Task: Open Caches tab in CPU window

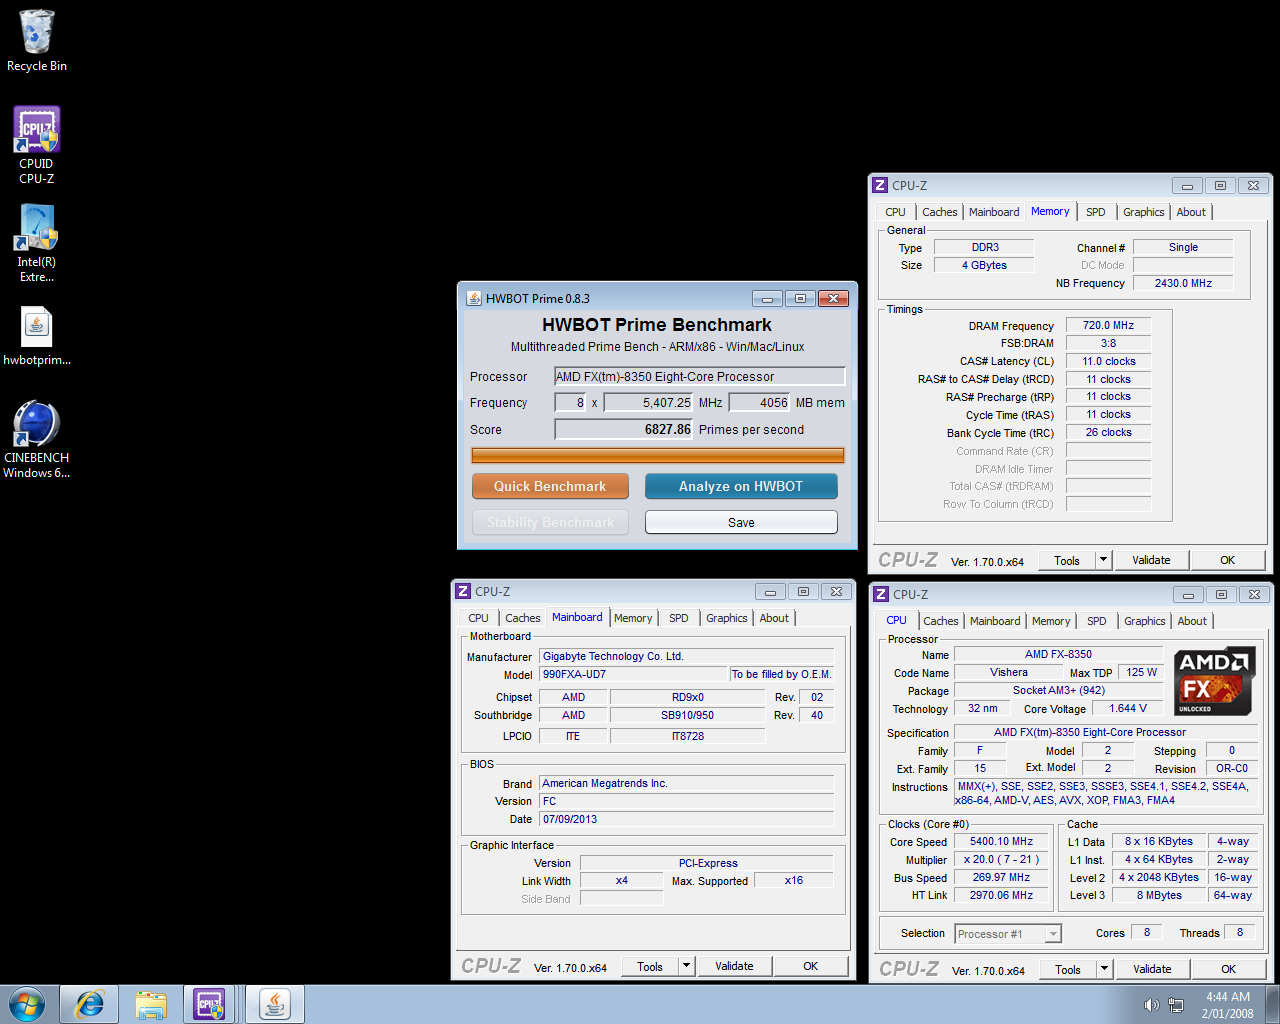Action: pos(940,621)
